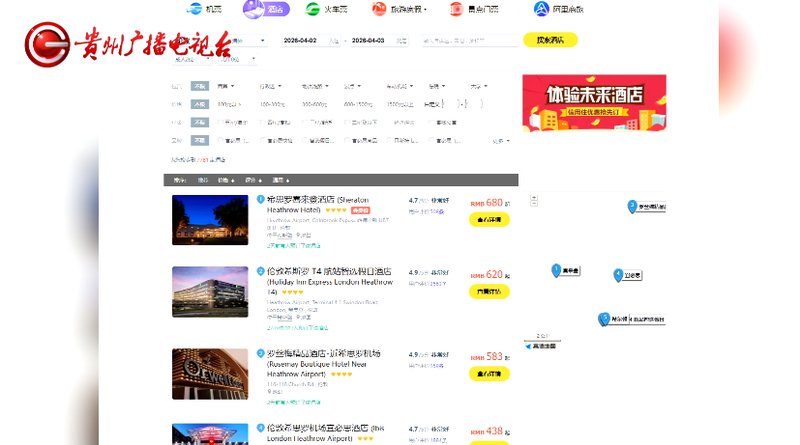This screenshot has width=800, height=445.
Task: Open details button under RMB 620 price
Action: (489, 291)
